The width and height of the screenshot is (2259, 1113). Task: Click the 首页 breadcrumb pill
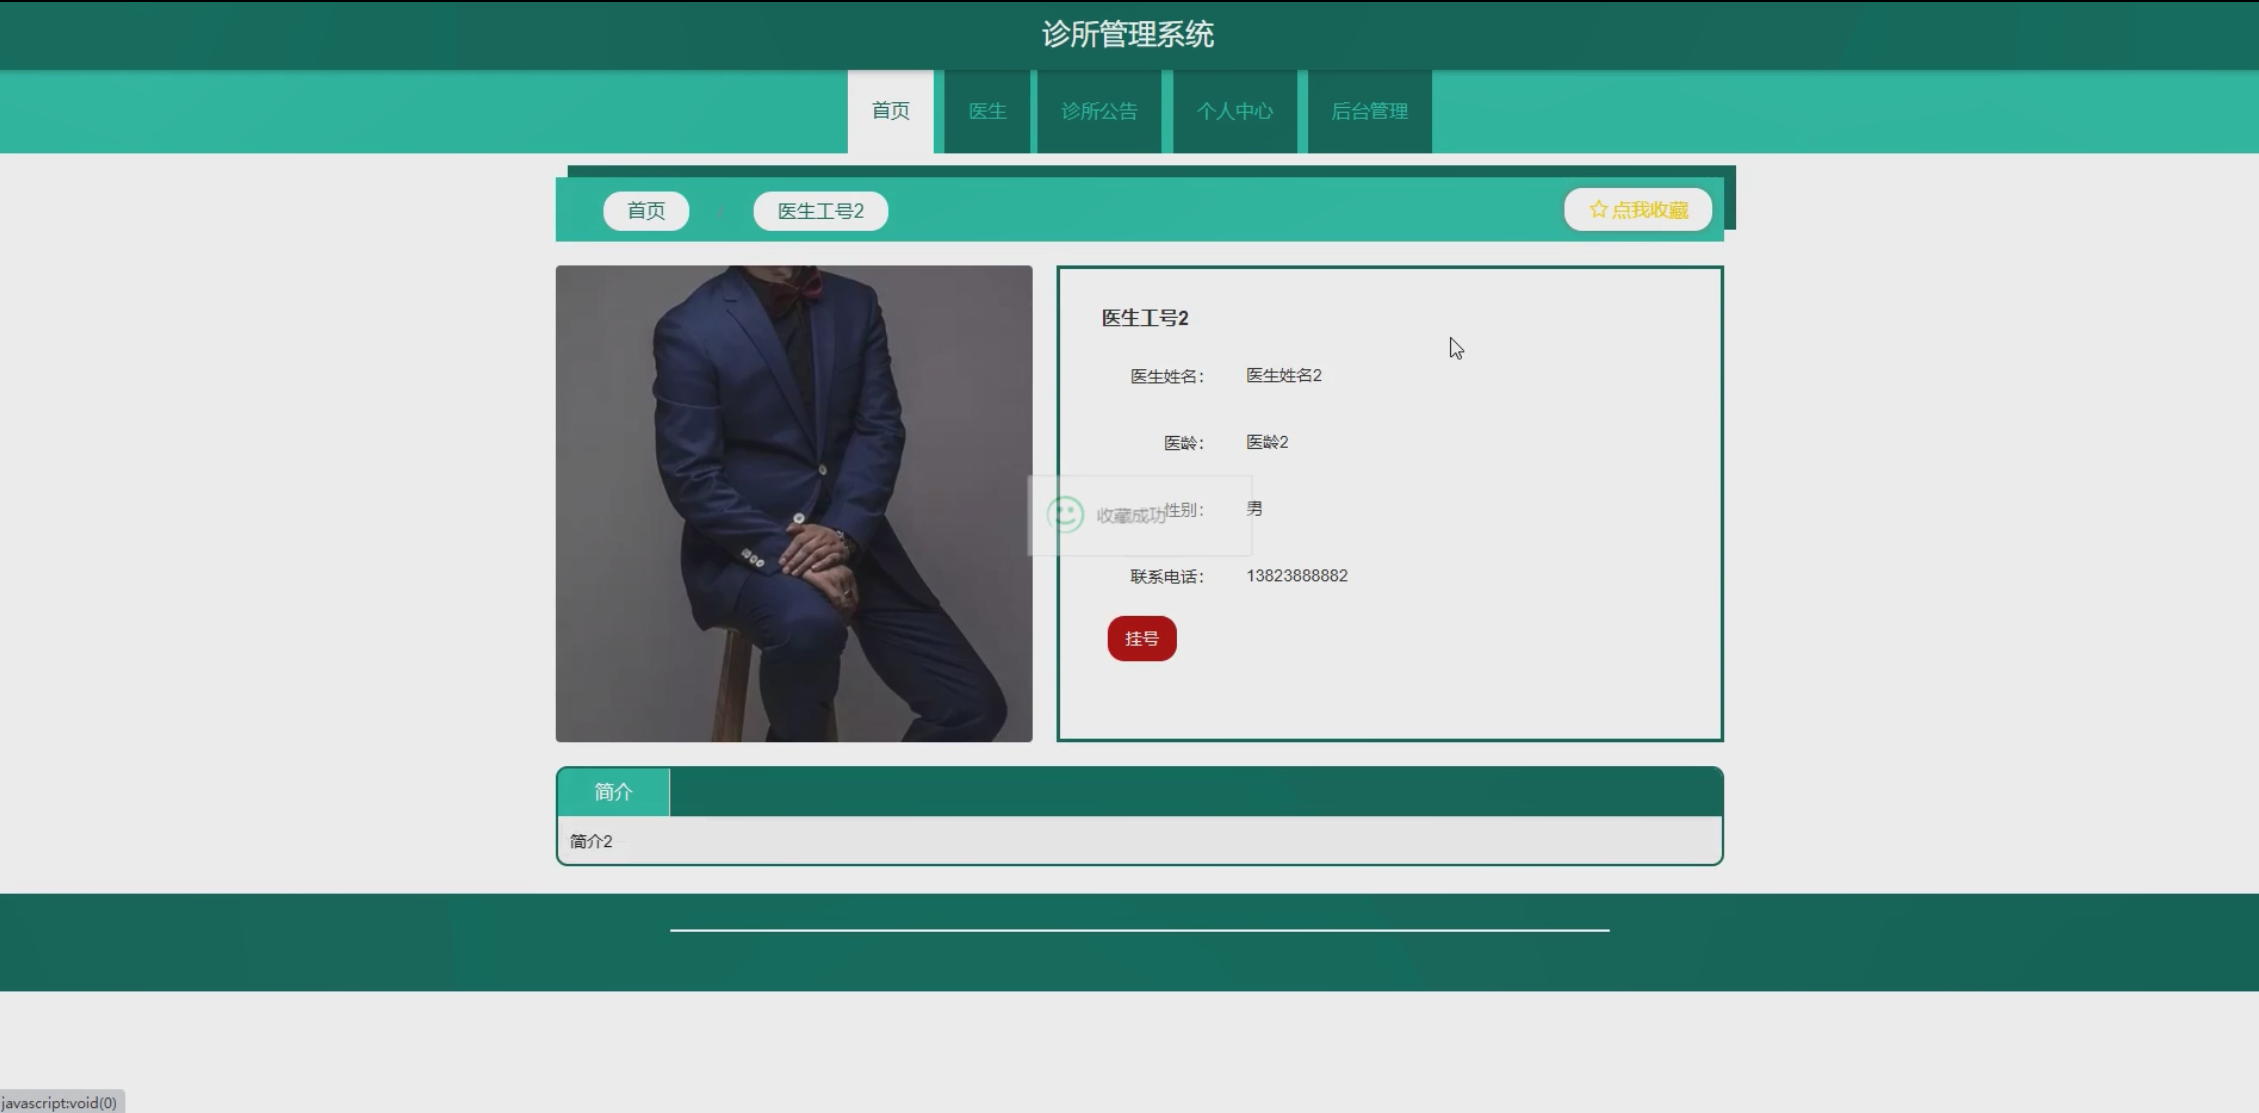click(646, 211)
